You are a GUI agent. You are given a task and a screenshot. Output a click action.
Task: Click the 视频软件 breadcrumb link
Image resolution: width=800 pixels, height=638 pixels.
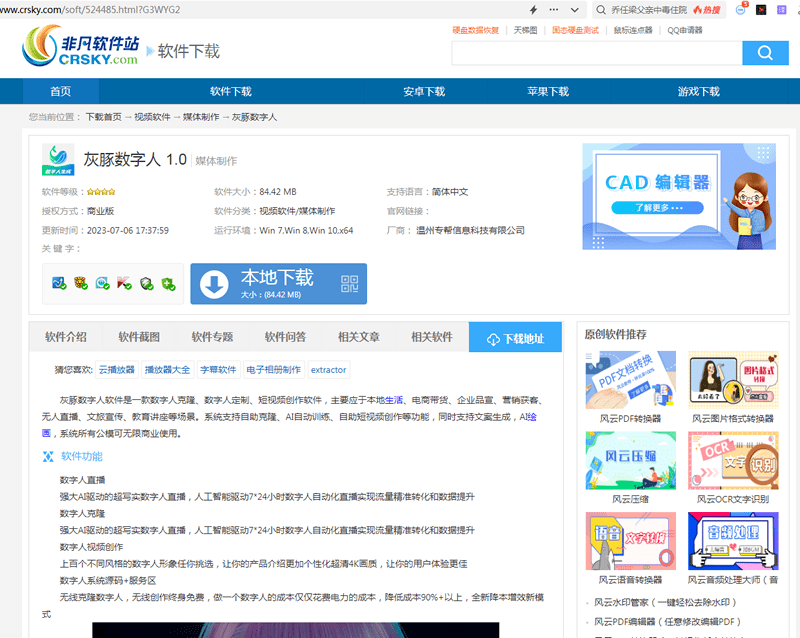pos(152,117)
